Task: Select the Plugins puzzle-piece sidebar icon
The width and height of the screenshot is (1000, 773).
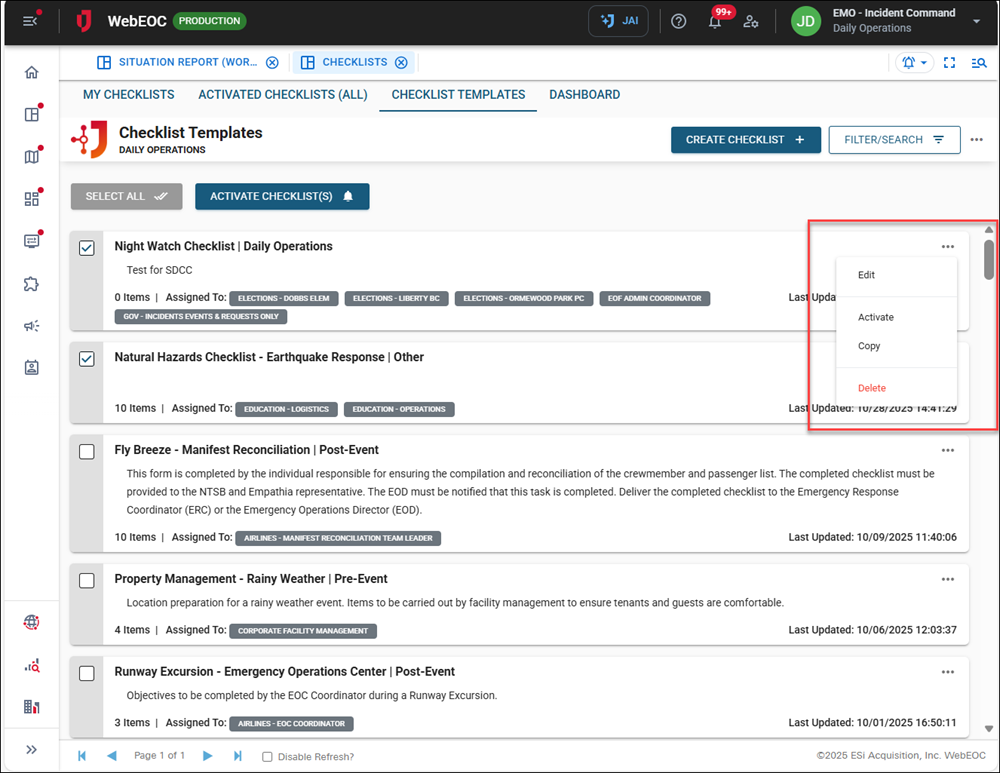Action: (x=31, y=284)
